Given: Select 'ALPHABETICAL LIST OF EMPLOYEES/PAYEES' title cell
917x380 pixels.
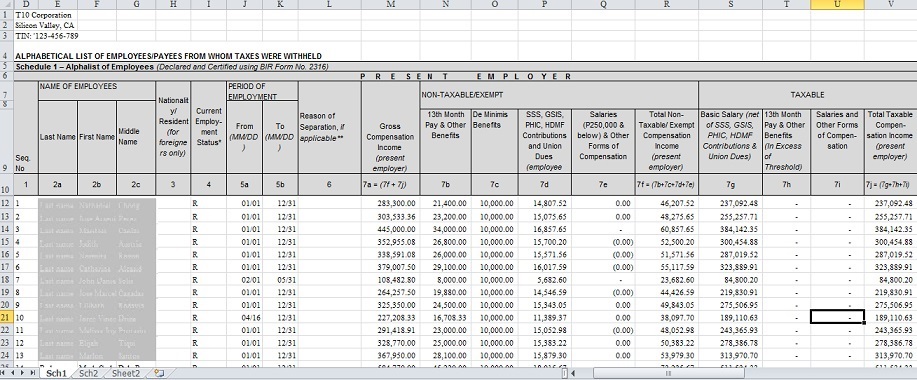Looking at the screenshot, I should coord(168,56).
